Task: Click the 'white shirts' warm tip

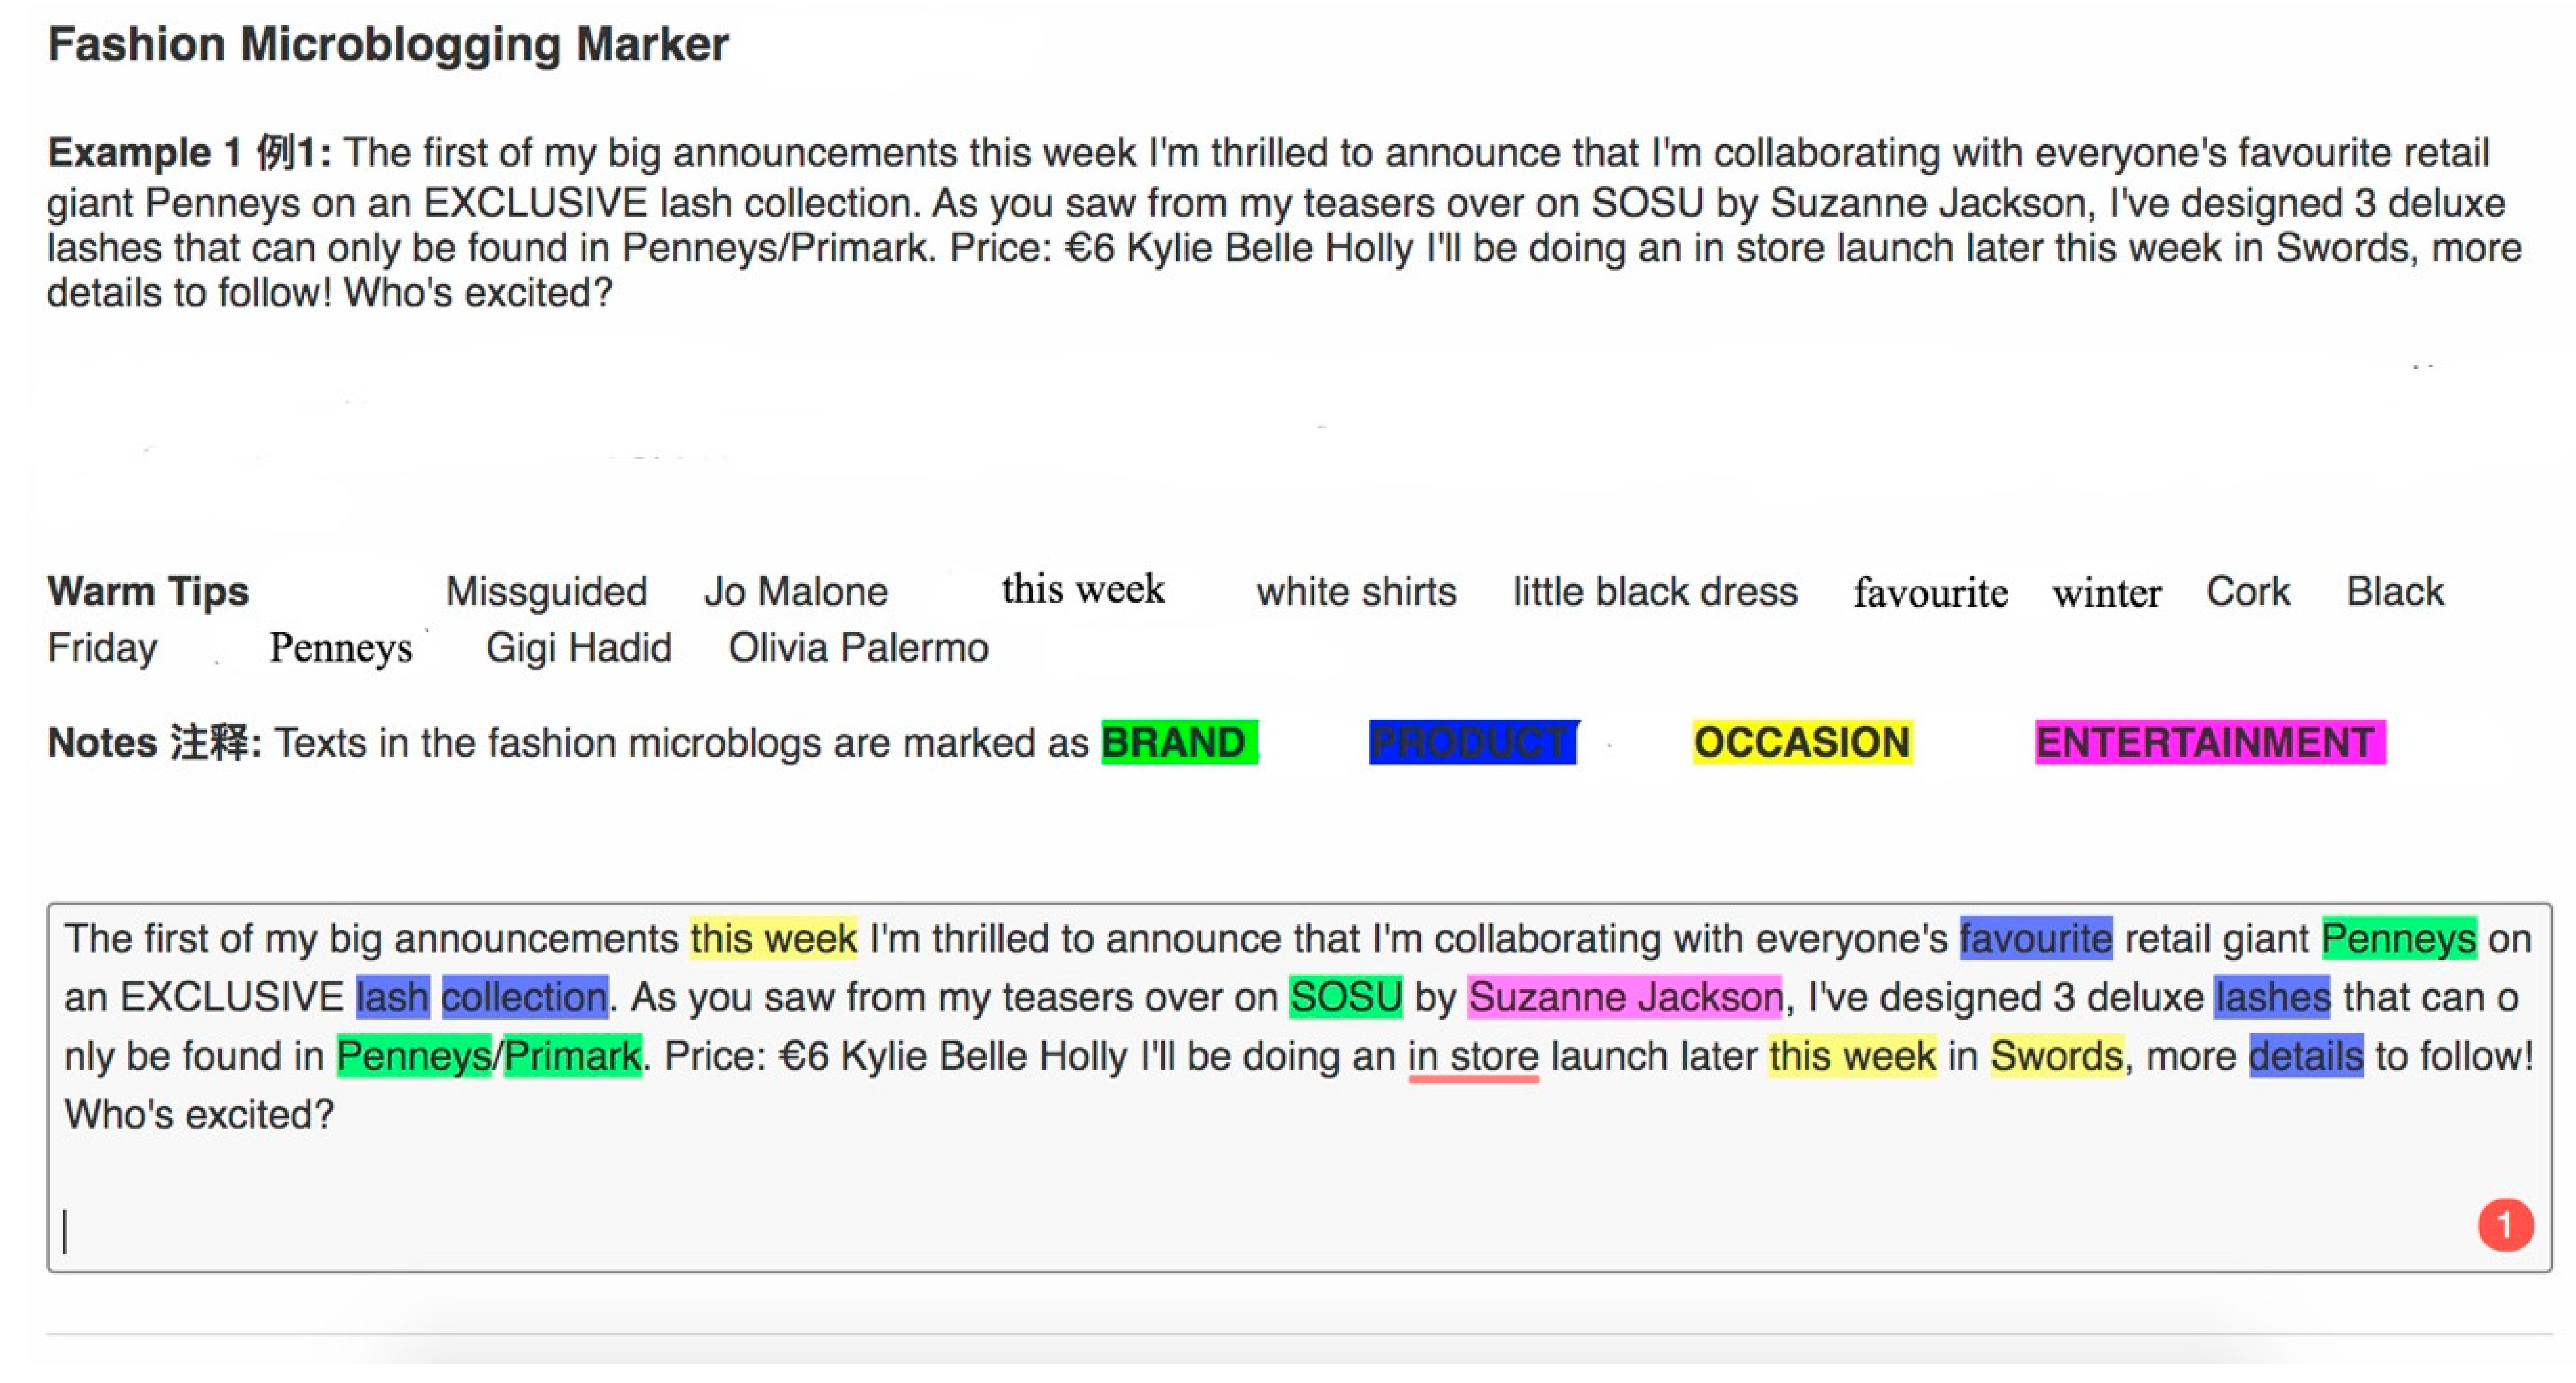Action: tap(1356, 591)
